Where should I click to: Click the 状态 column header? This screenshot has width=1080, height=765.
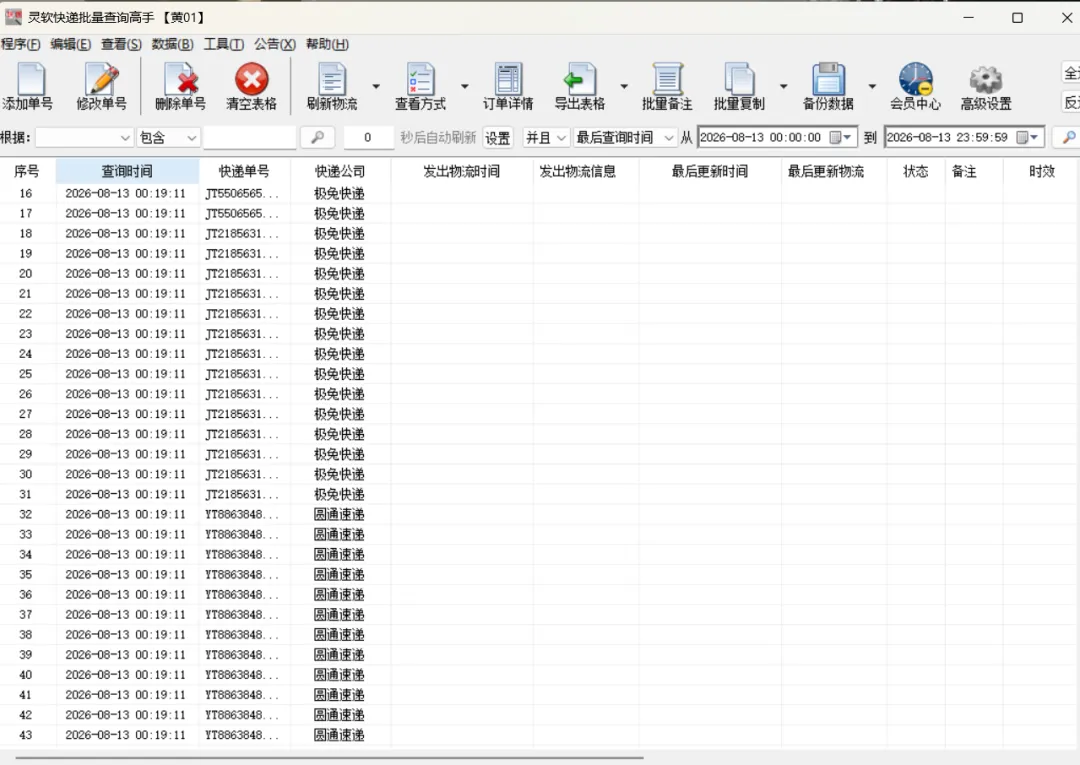tap(915, 171)
